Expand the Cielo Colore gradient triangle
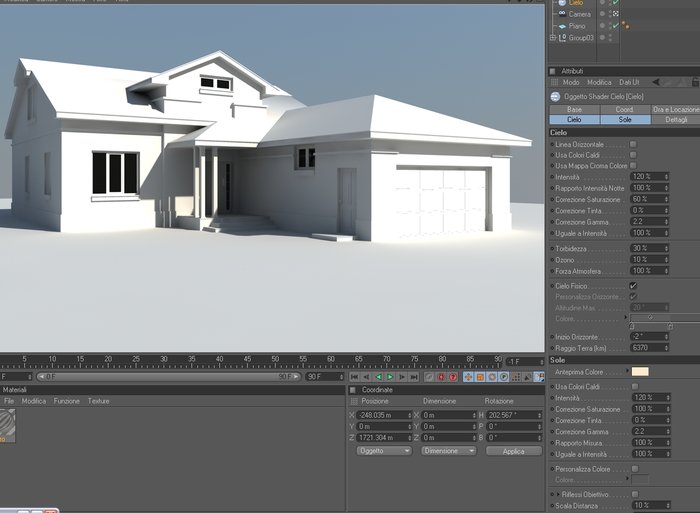This screenshot has width=700, height=513. pos(626,317)
